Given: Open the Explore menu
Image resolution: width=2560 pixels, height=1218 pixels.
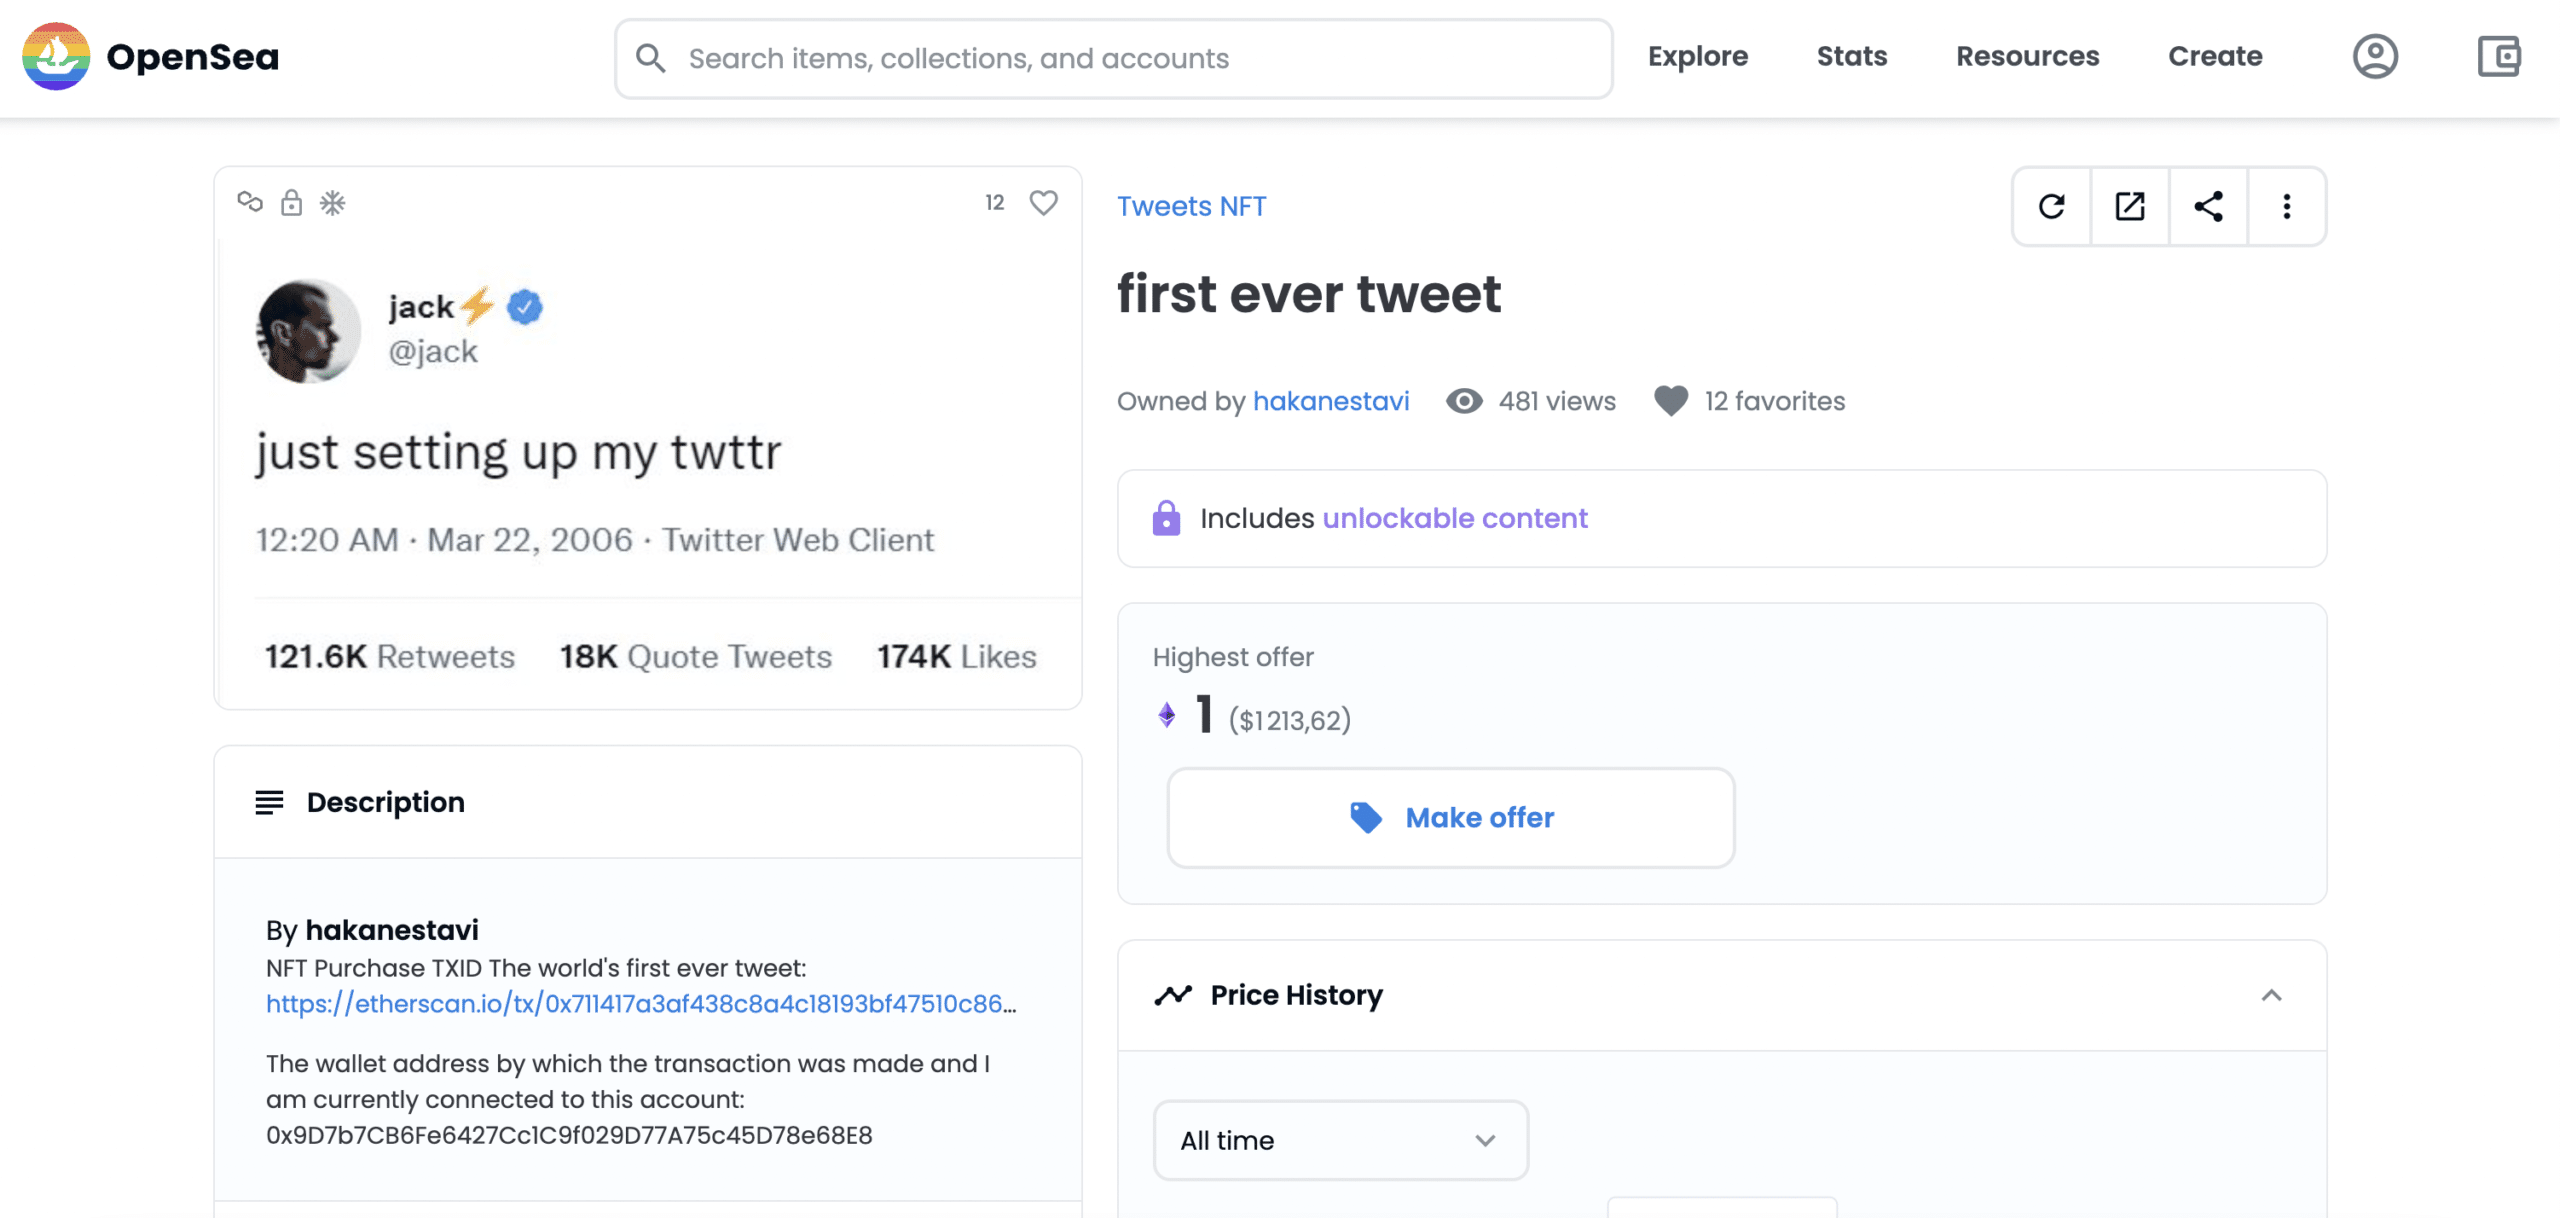Looking at the screenshot, I should pyautogui.click(x=1697, y=57).
